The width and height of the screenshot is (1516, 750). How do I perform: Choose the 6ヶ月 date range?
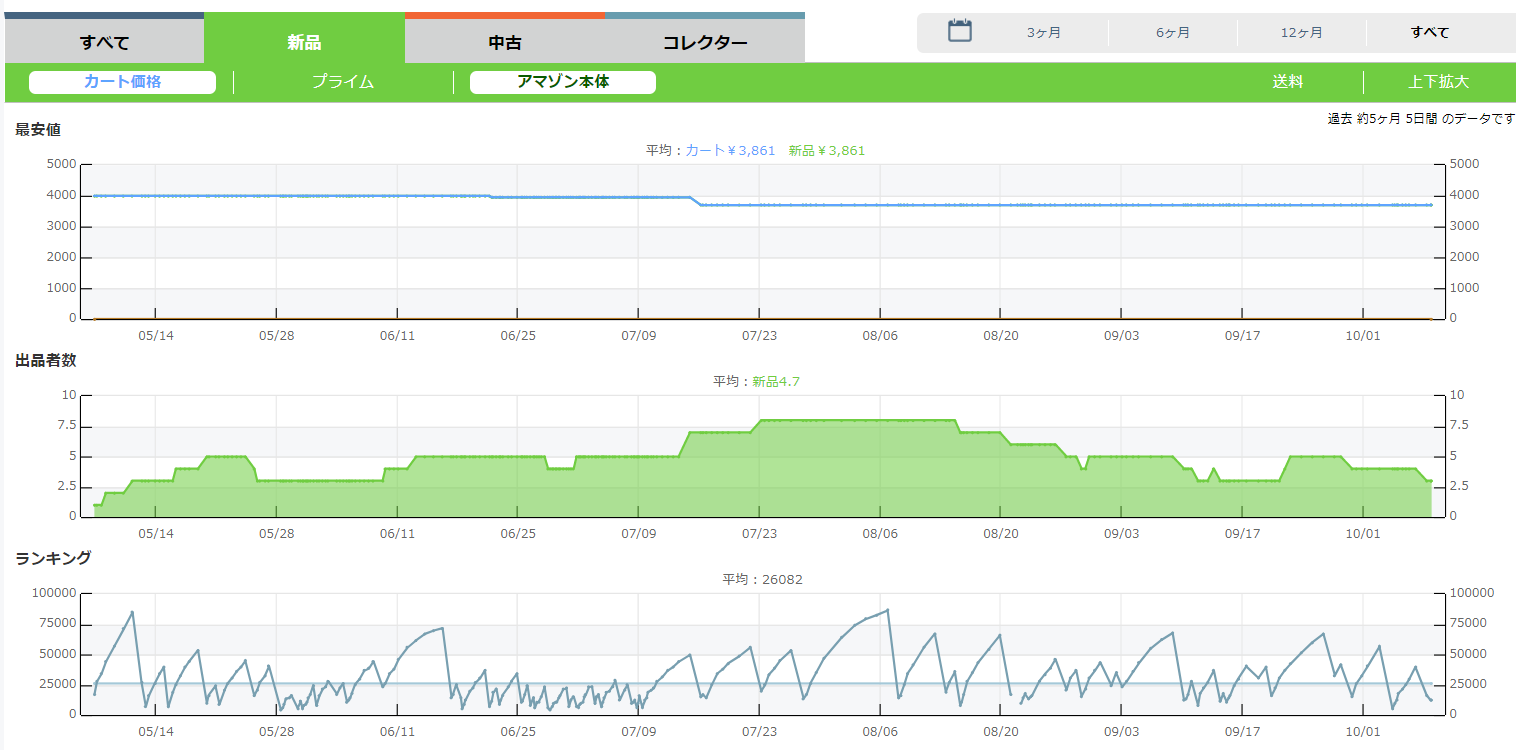coord(1172,32)
